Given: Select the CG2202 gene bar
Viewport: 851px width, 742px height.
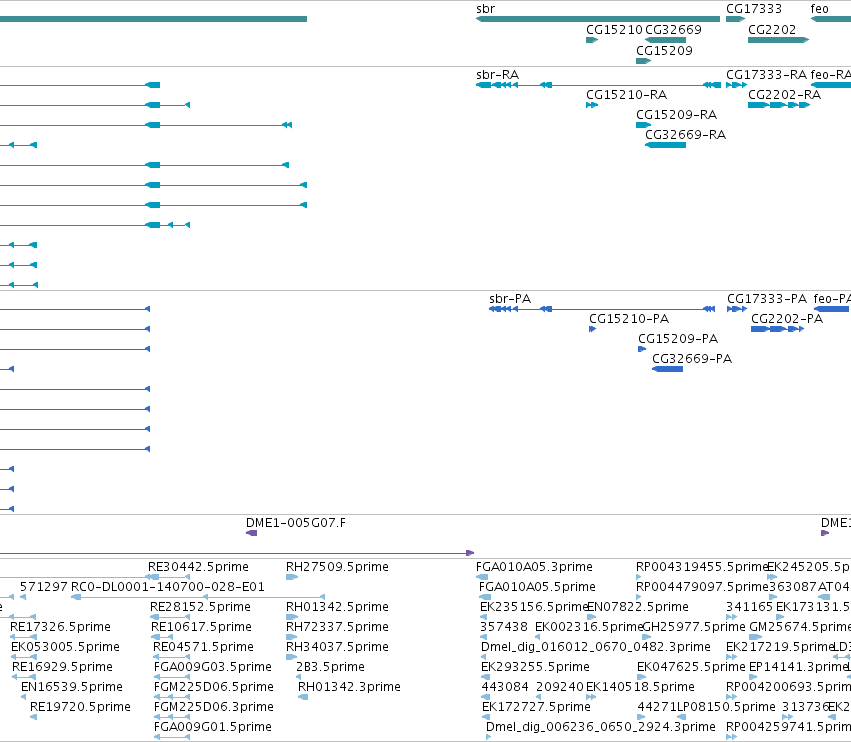Looking at the screenshot, I should pyautogui.click(x=778, y=40).
